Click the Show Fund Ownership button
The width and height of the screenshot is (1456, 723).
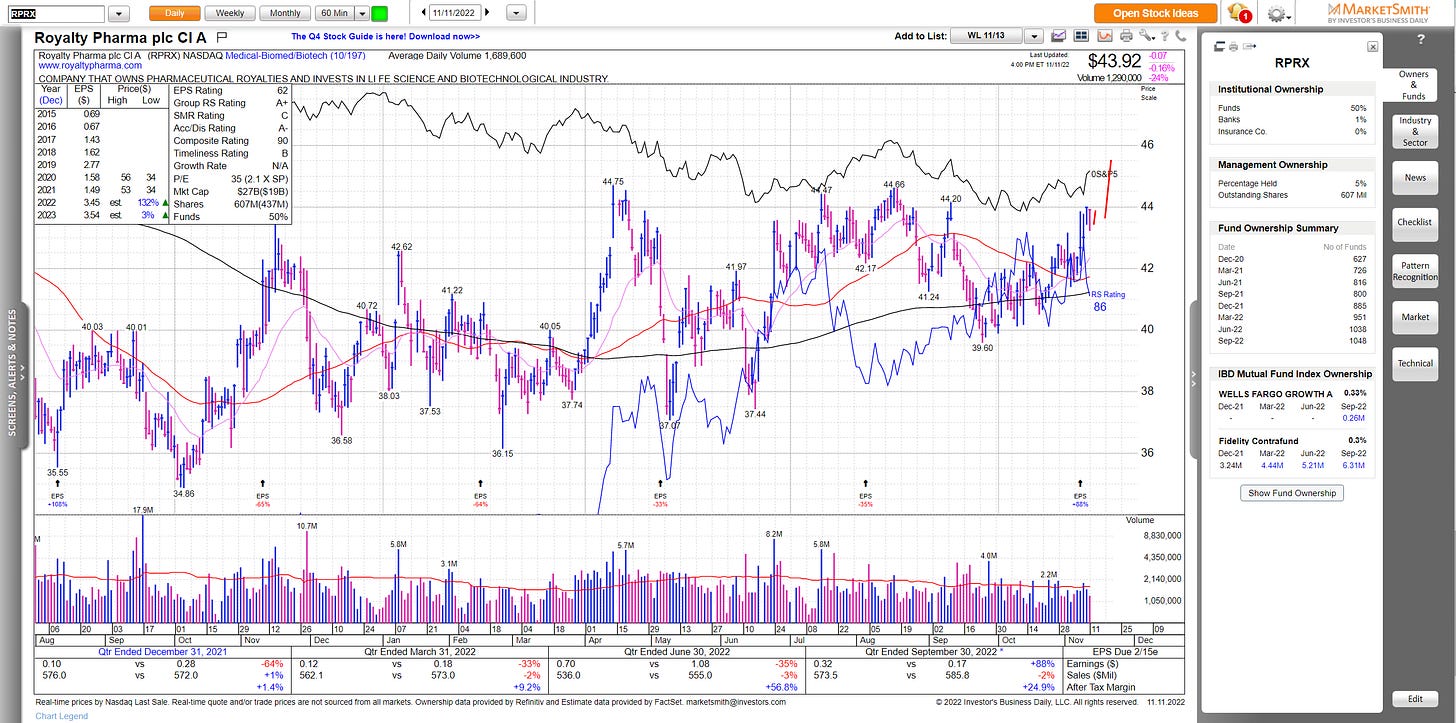1292,493
